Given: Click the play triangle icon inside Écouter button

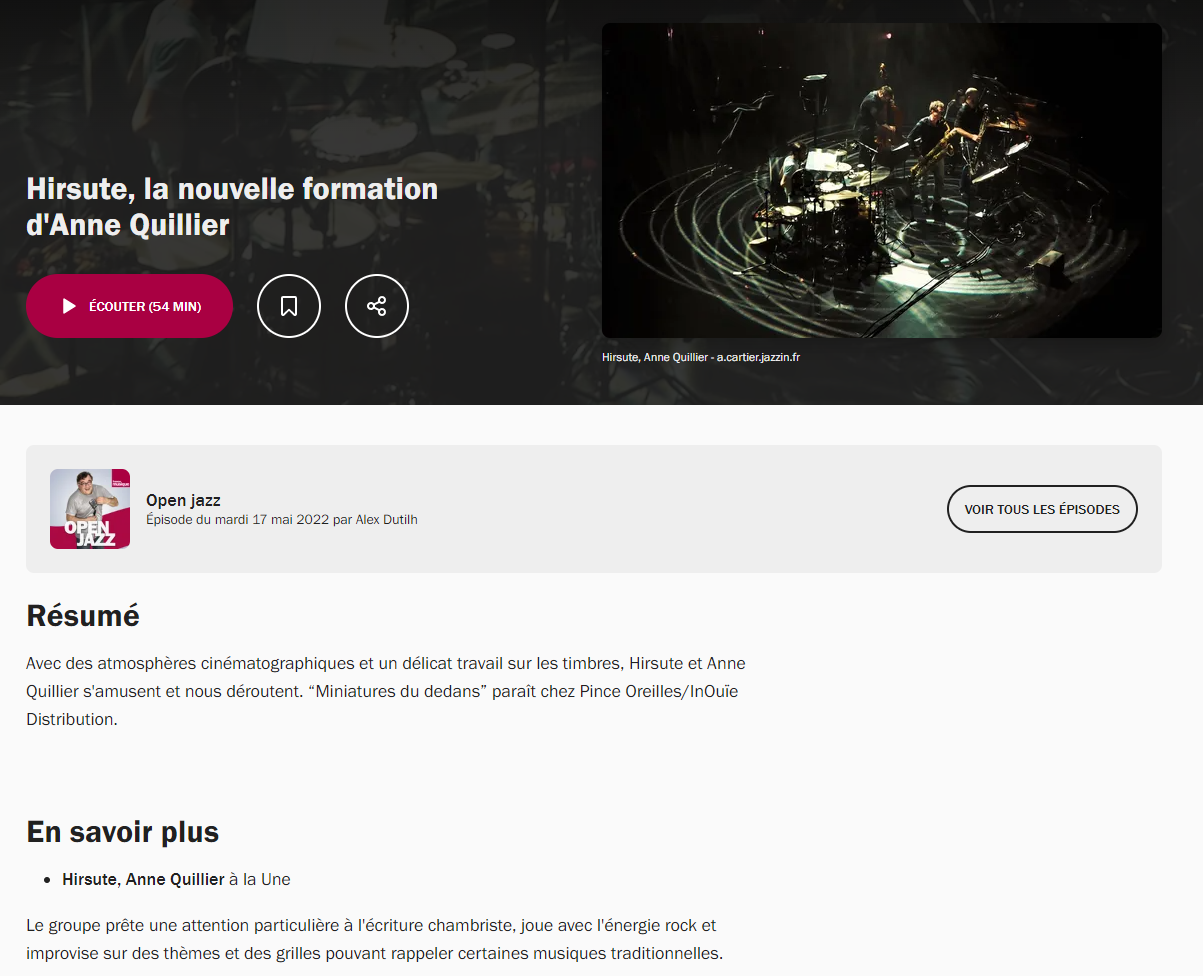Looking at the screenshot, I should (69, 306).
